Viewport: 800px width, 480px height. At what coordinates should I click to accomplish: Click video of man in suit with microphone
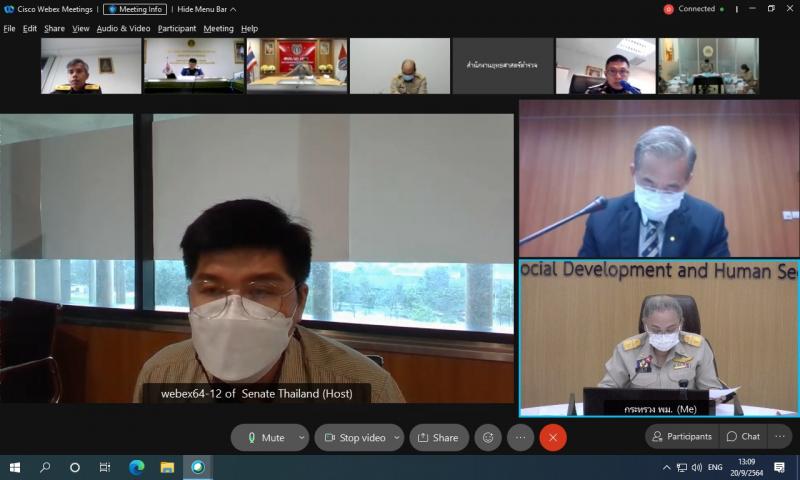[x=659, y=178]
